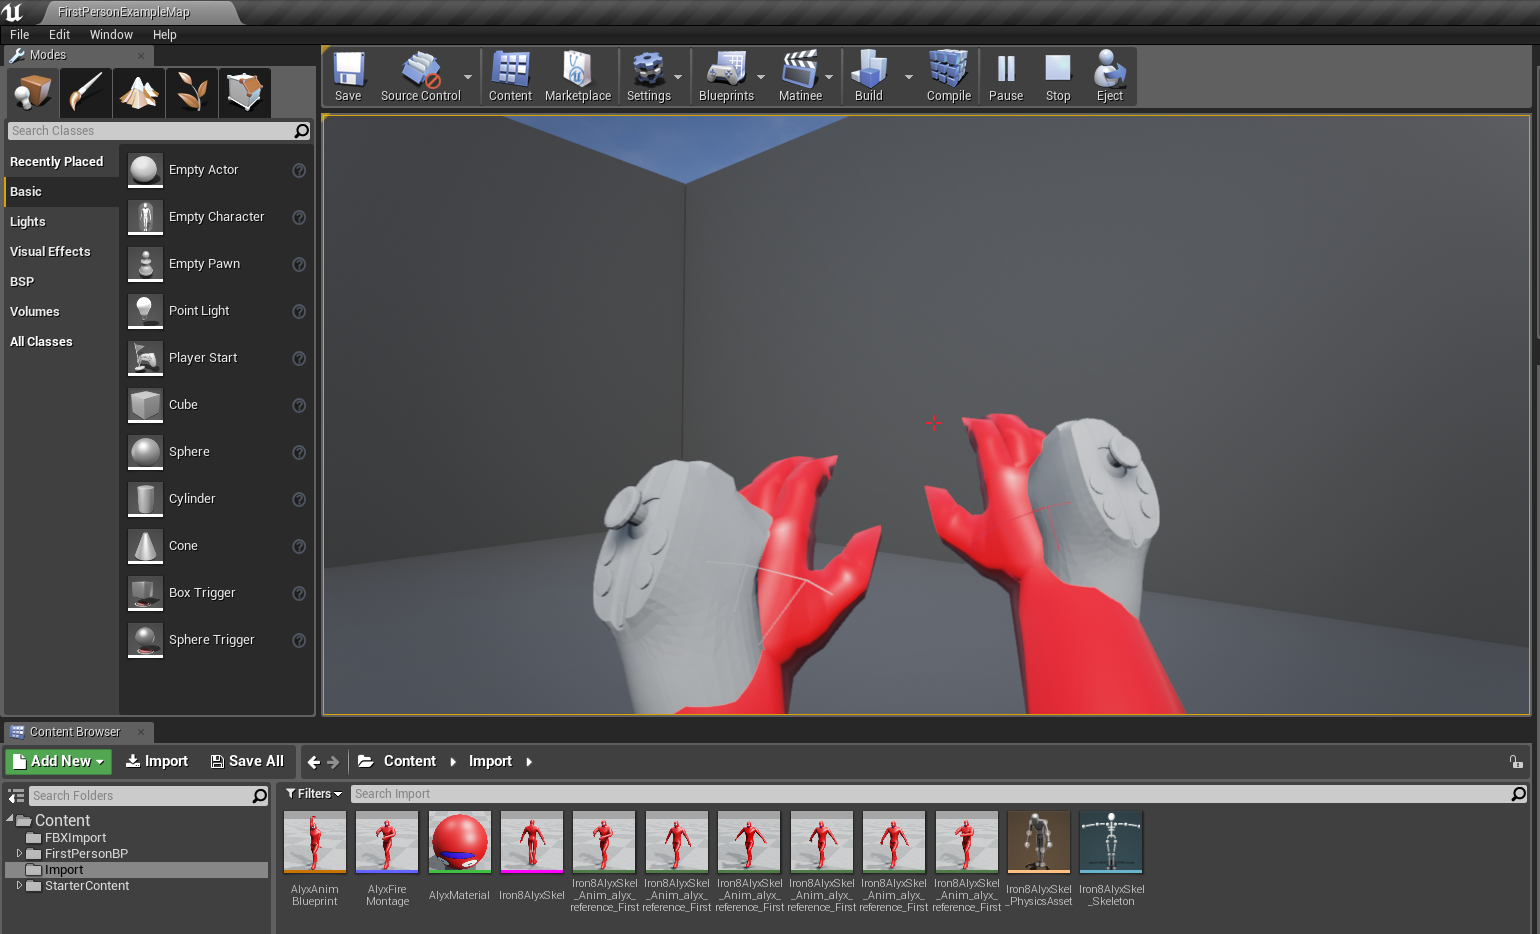Toggle the sources panel view button
Screen dimensions: 1540x934
point(16,796)
